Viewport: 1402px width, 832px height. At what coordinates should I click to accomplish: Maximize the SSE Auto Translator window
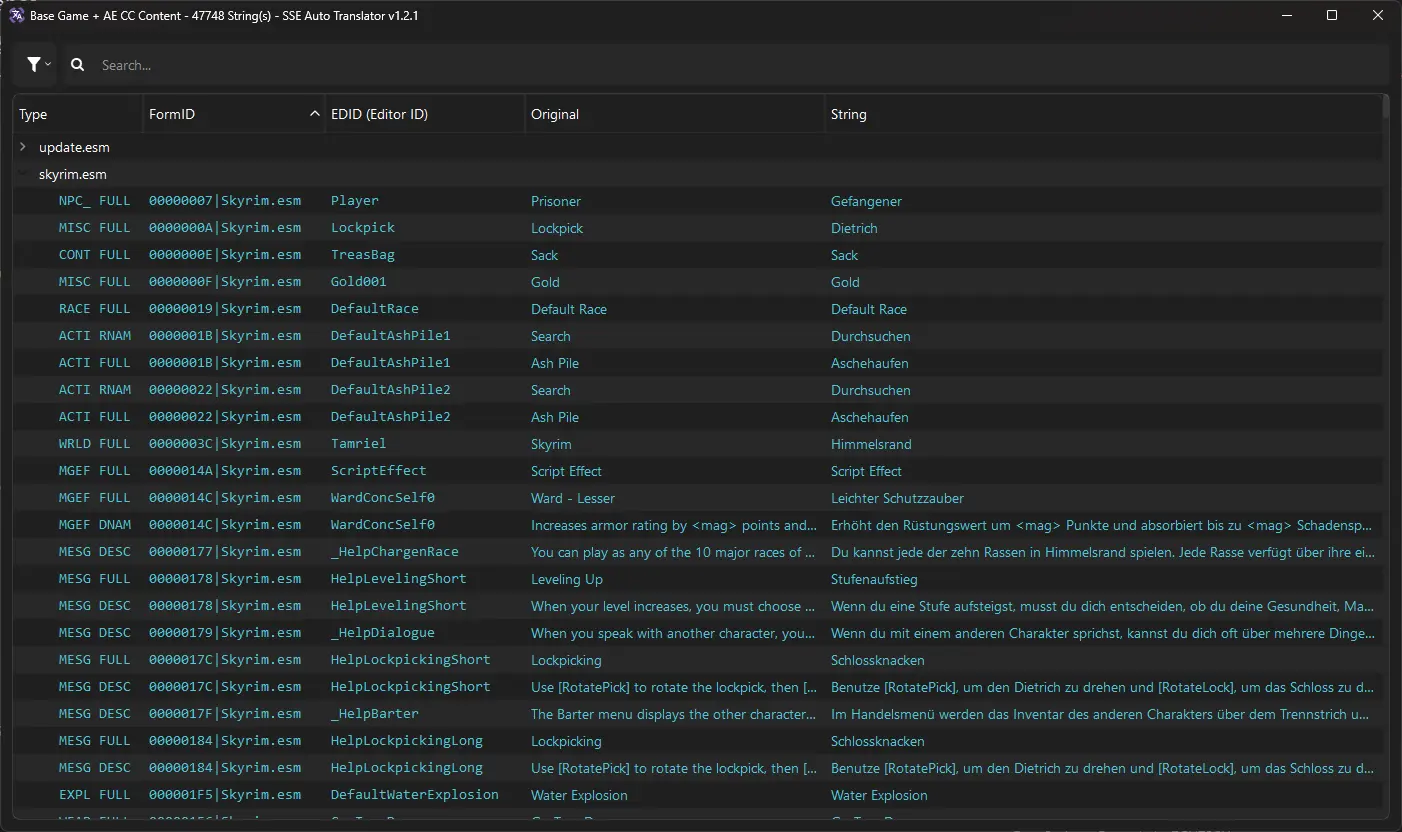1332,15
